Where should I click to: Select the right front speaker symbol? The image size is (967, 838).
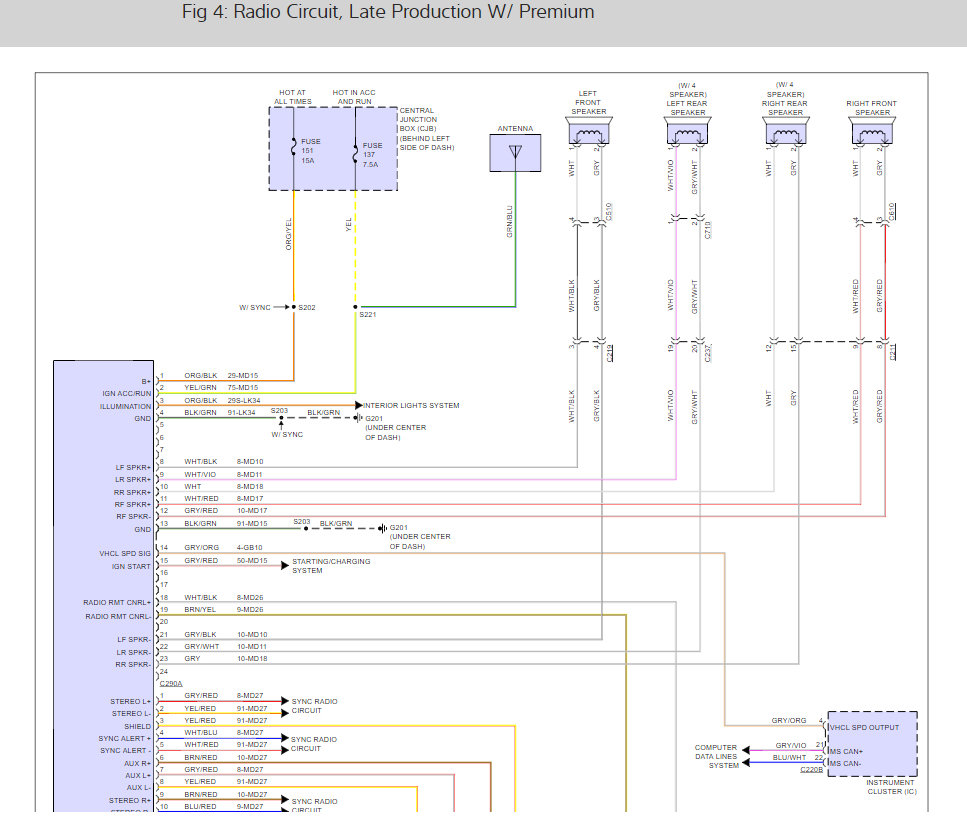tap(873, 131)
